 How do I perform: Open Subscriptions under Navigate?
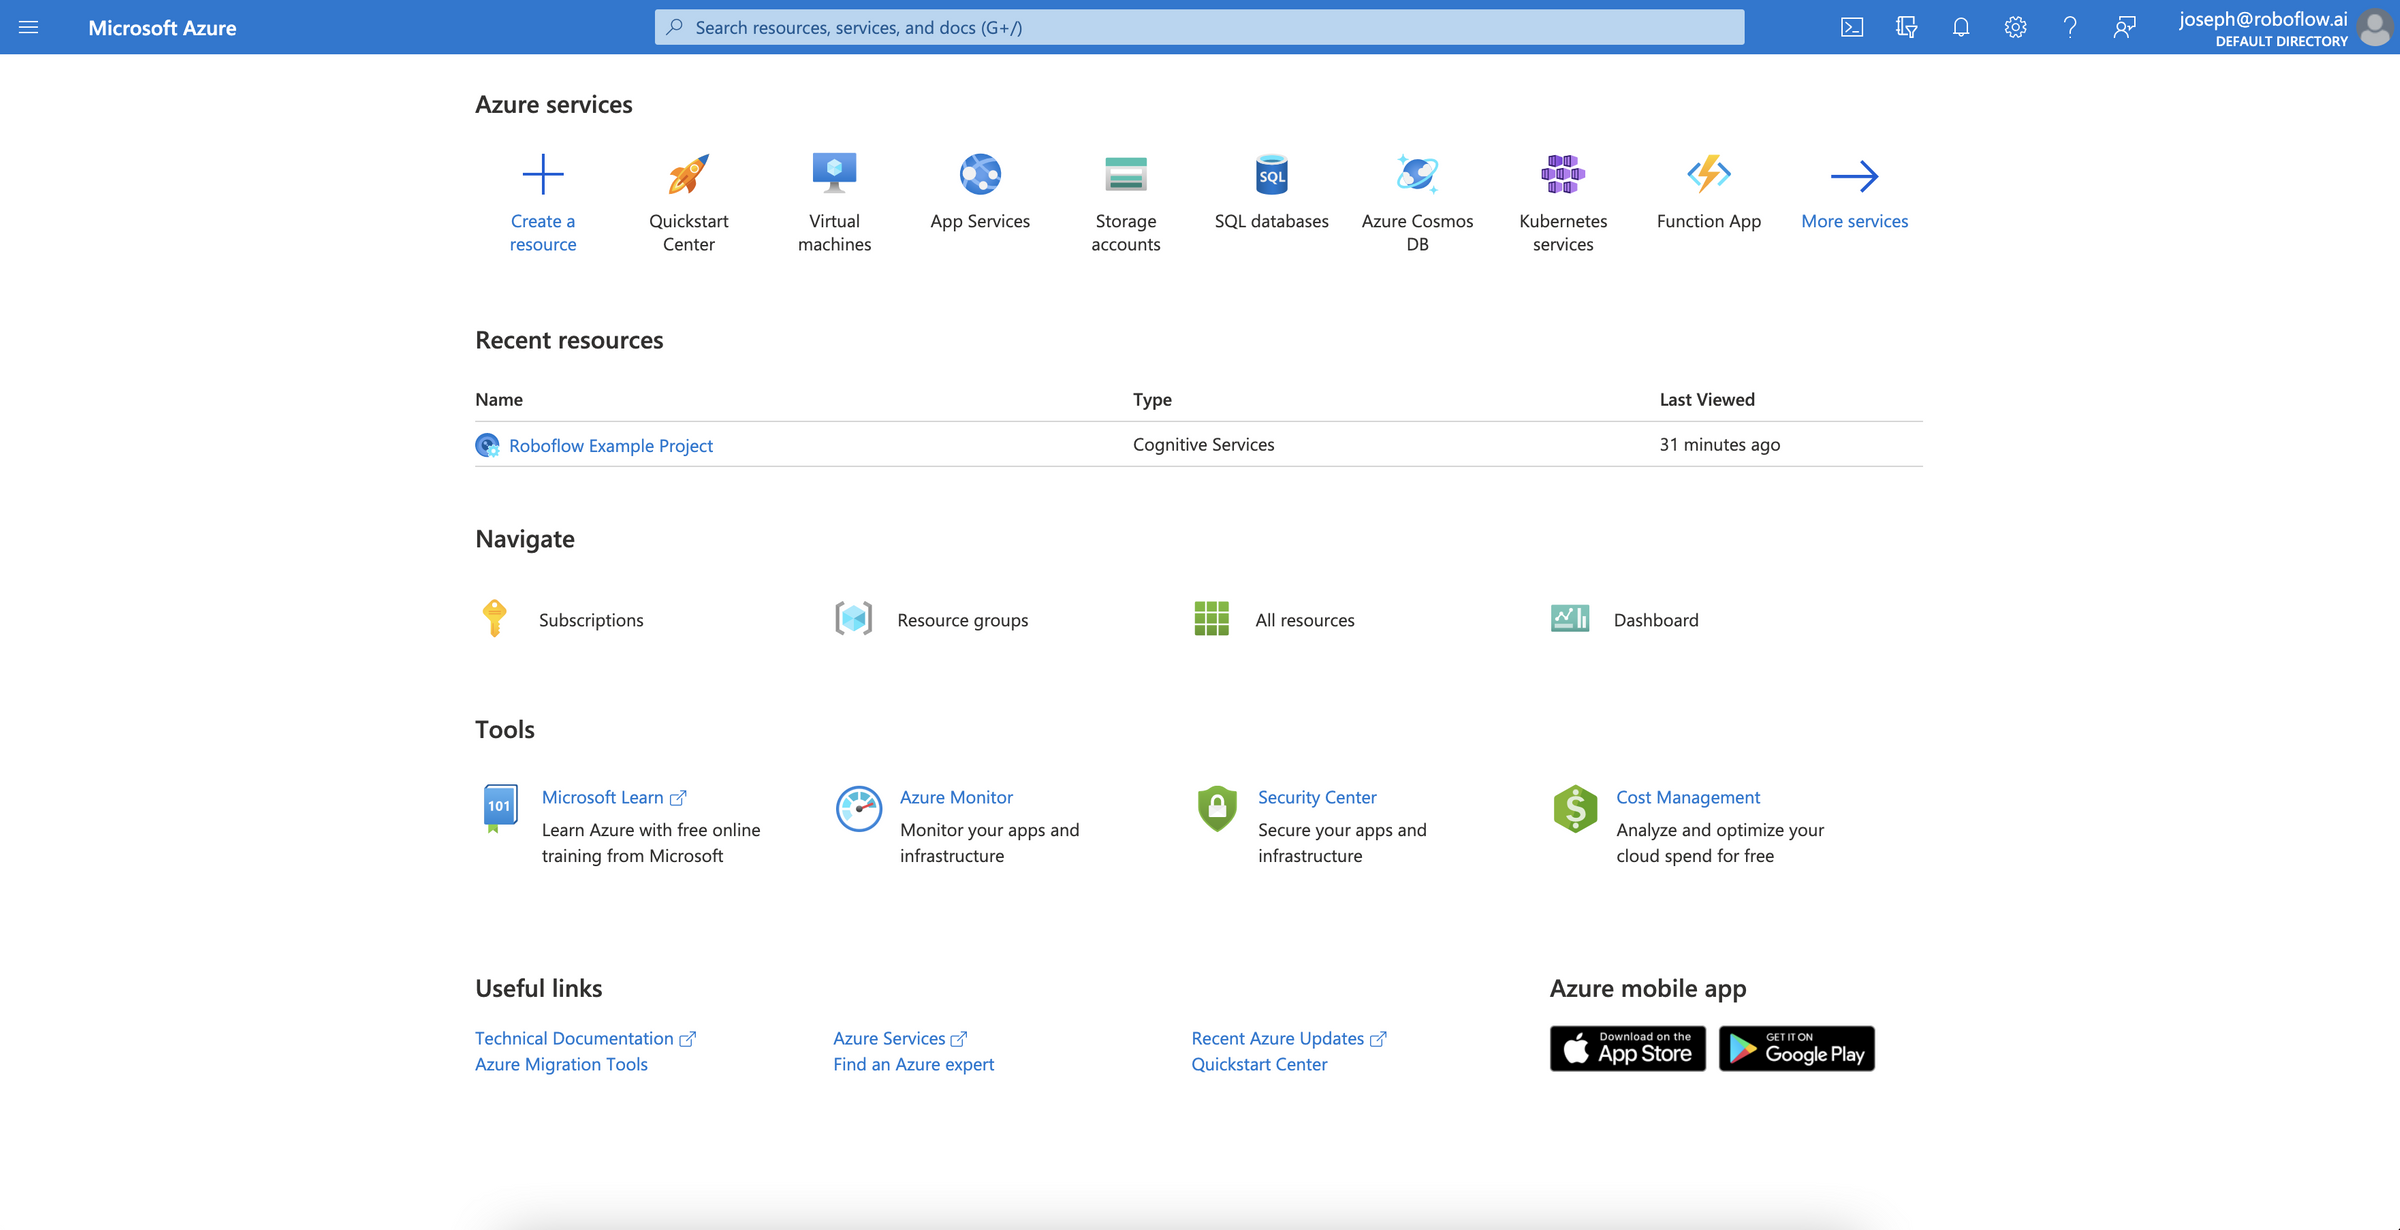(591, 619)
